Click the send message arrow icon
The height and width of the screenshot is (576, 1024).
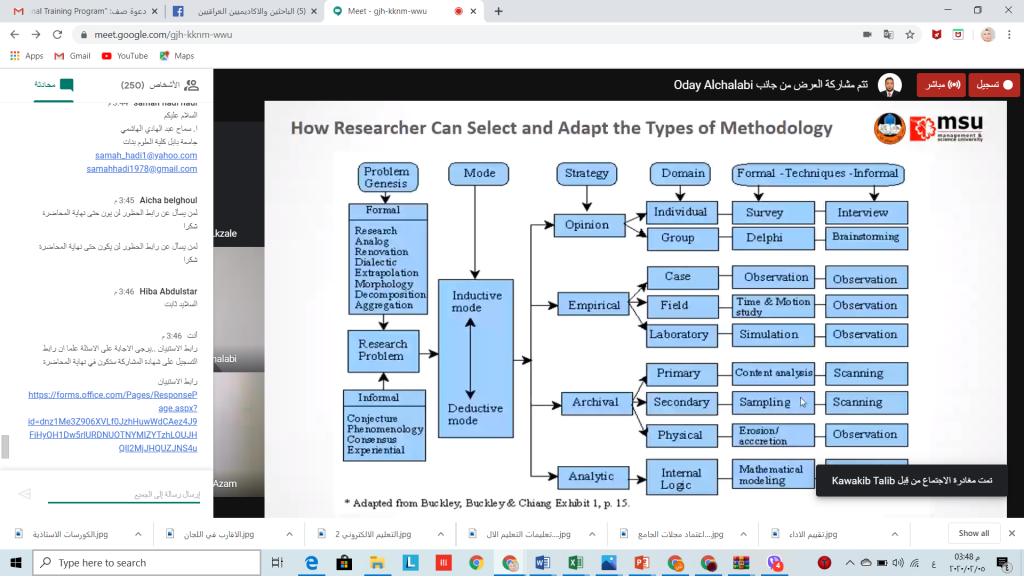25,493
